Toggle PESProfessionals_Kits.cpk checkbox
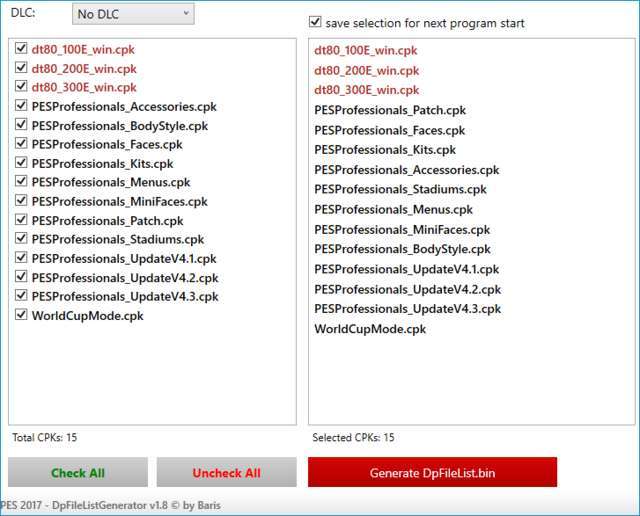 (x=21, y=162)
